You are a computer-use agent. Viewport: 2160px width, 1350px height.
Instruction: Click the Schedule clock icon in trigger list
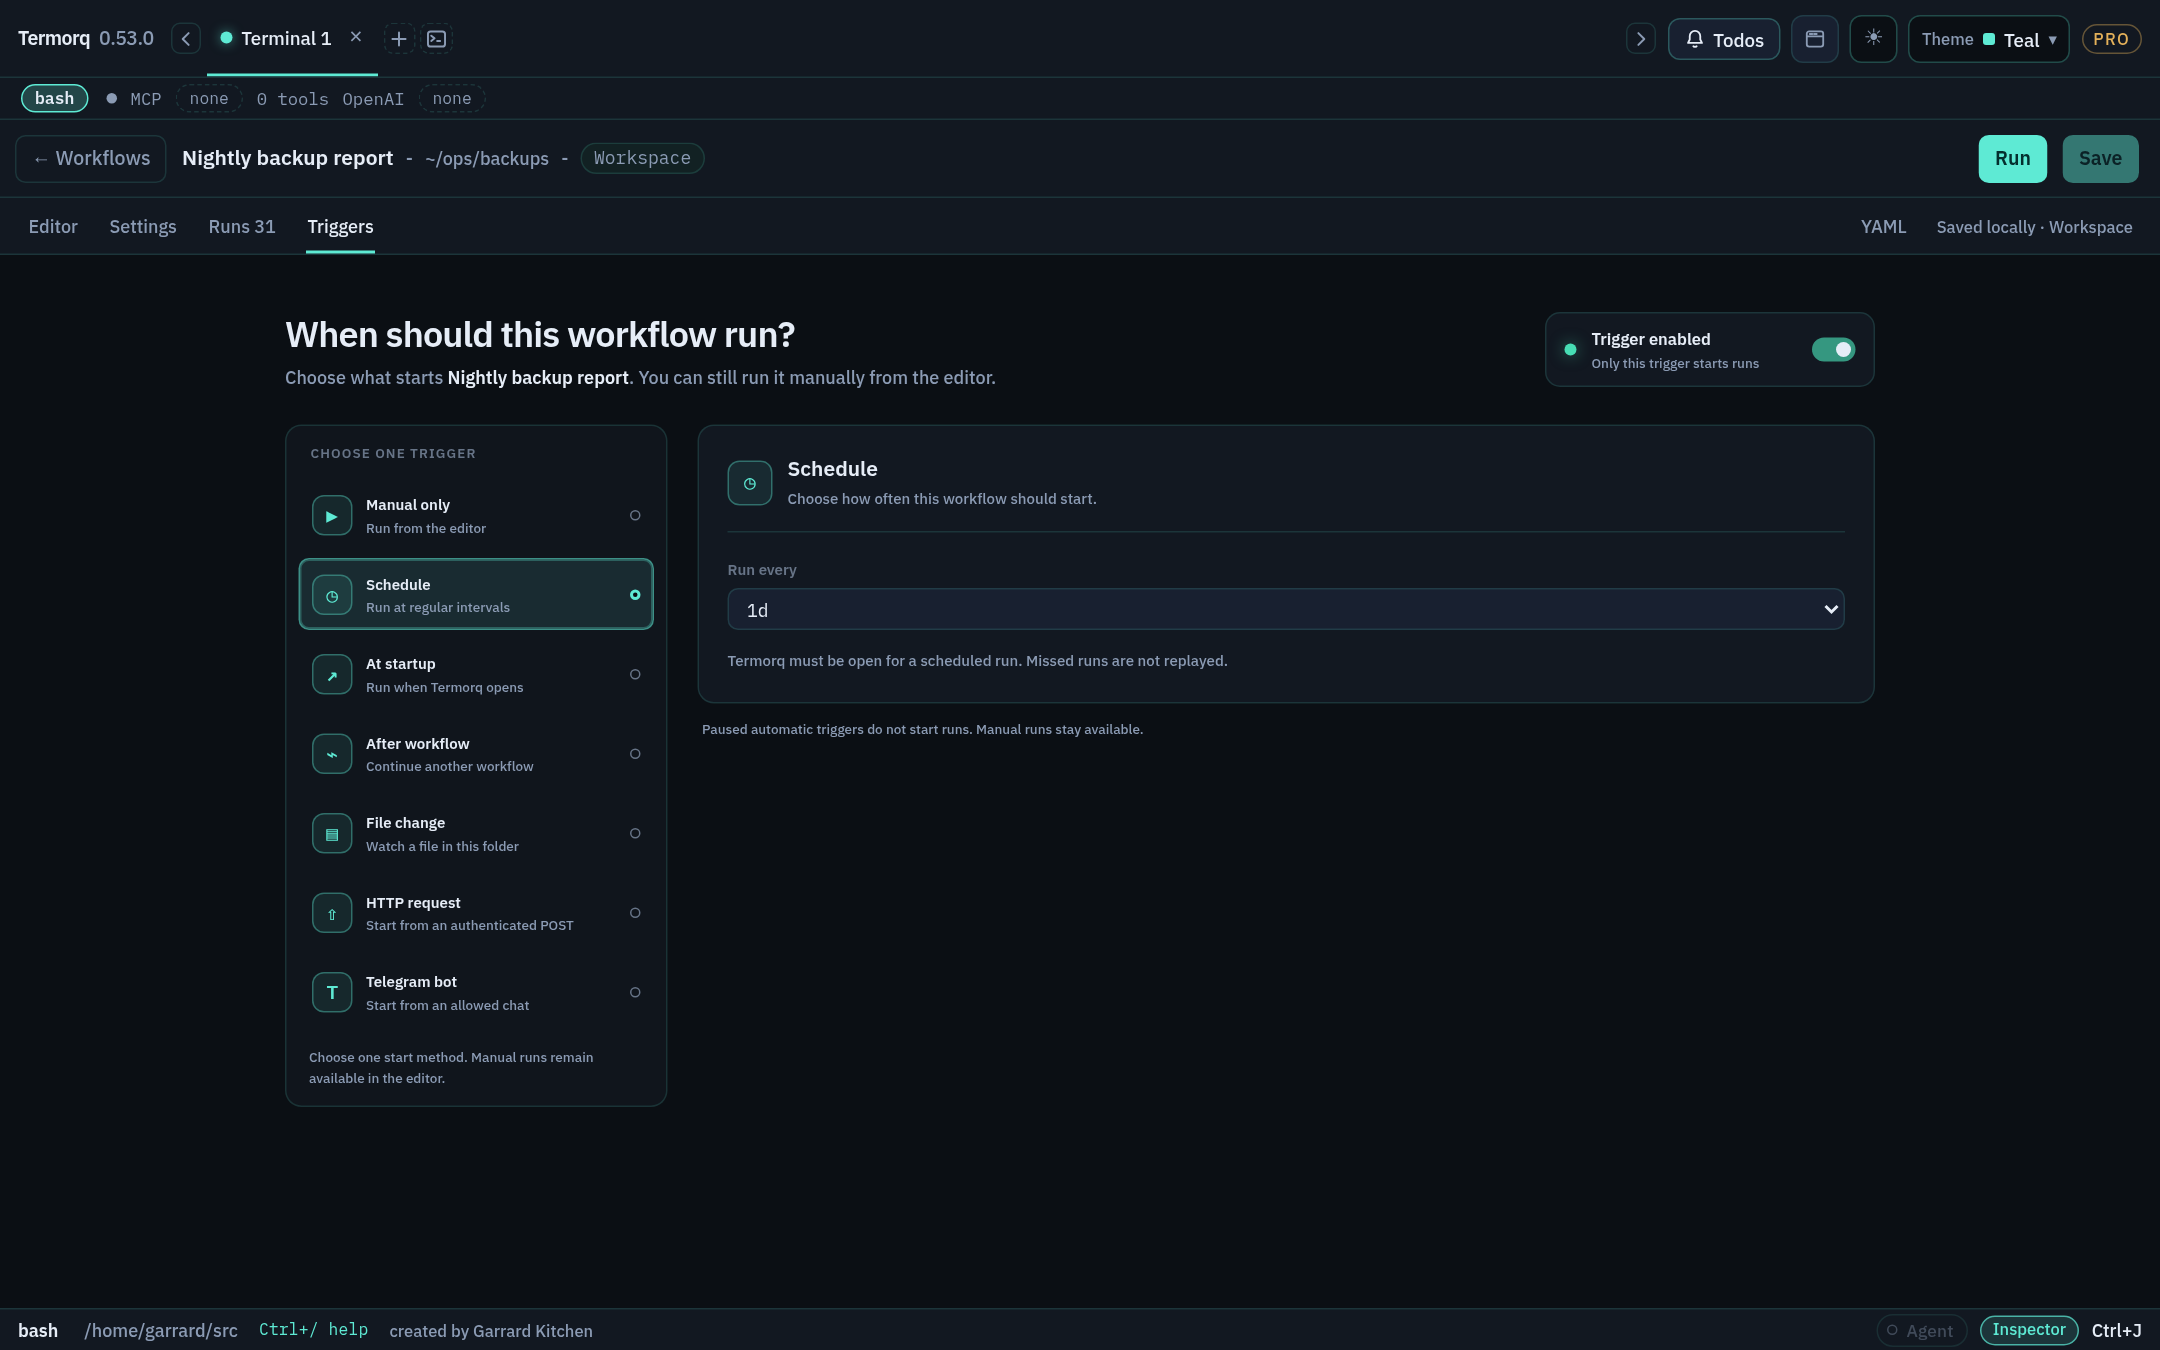(332, 595)
